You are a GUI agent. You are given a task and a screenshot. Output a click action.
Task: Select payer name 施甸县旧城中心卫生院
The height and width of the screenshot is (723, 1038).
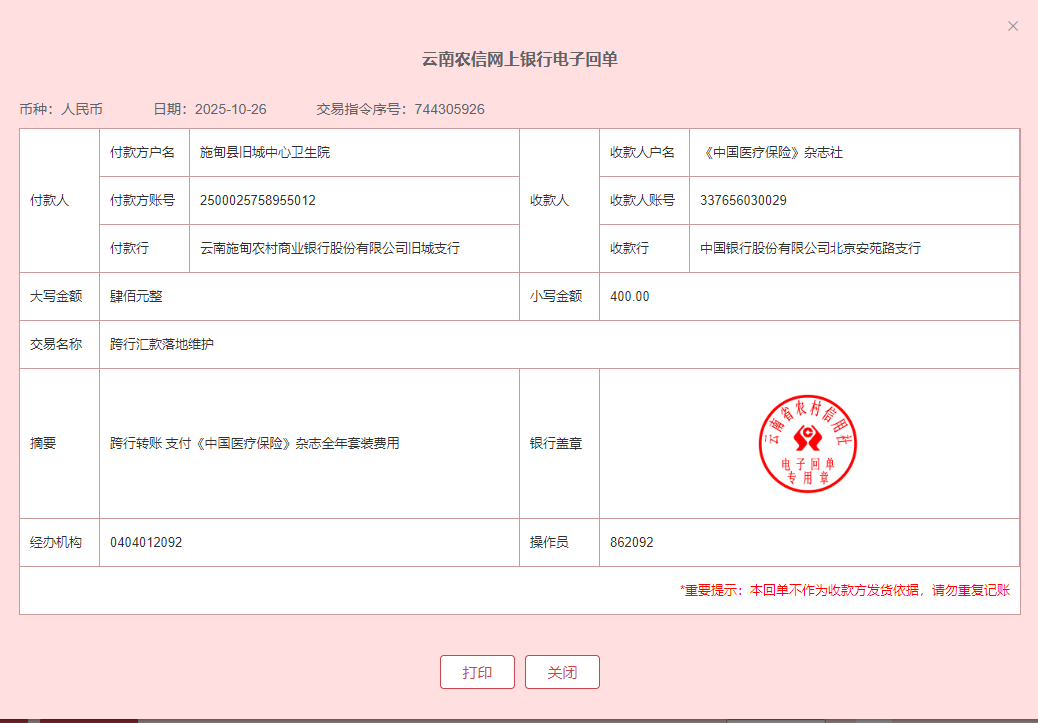coord(265,152)
